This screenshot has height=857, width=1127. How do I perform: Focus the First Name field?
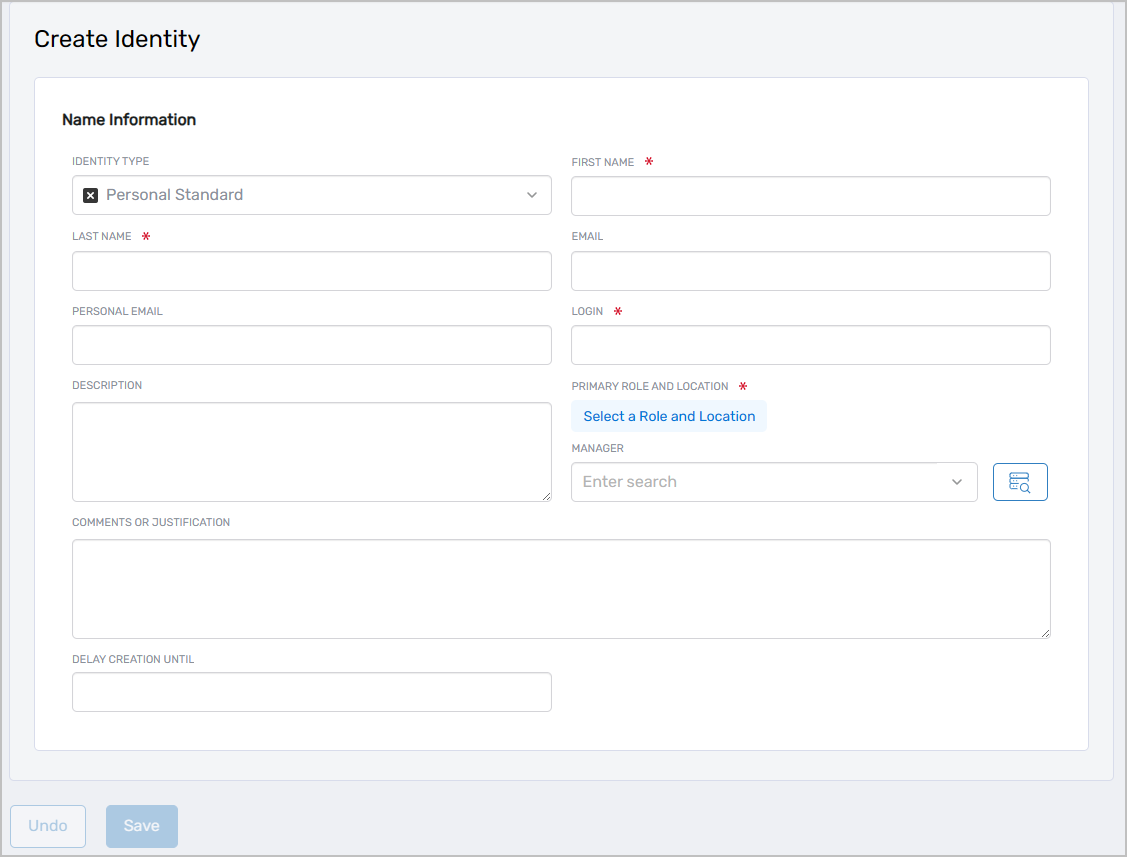pos(810,196)
